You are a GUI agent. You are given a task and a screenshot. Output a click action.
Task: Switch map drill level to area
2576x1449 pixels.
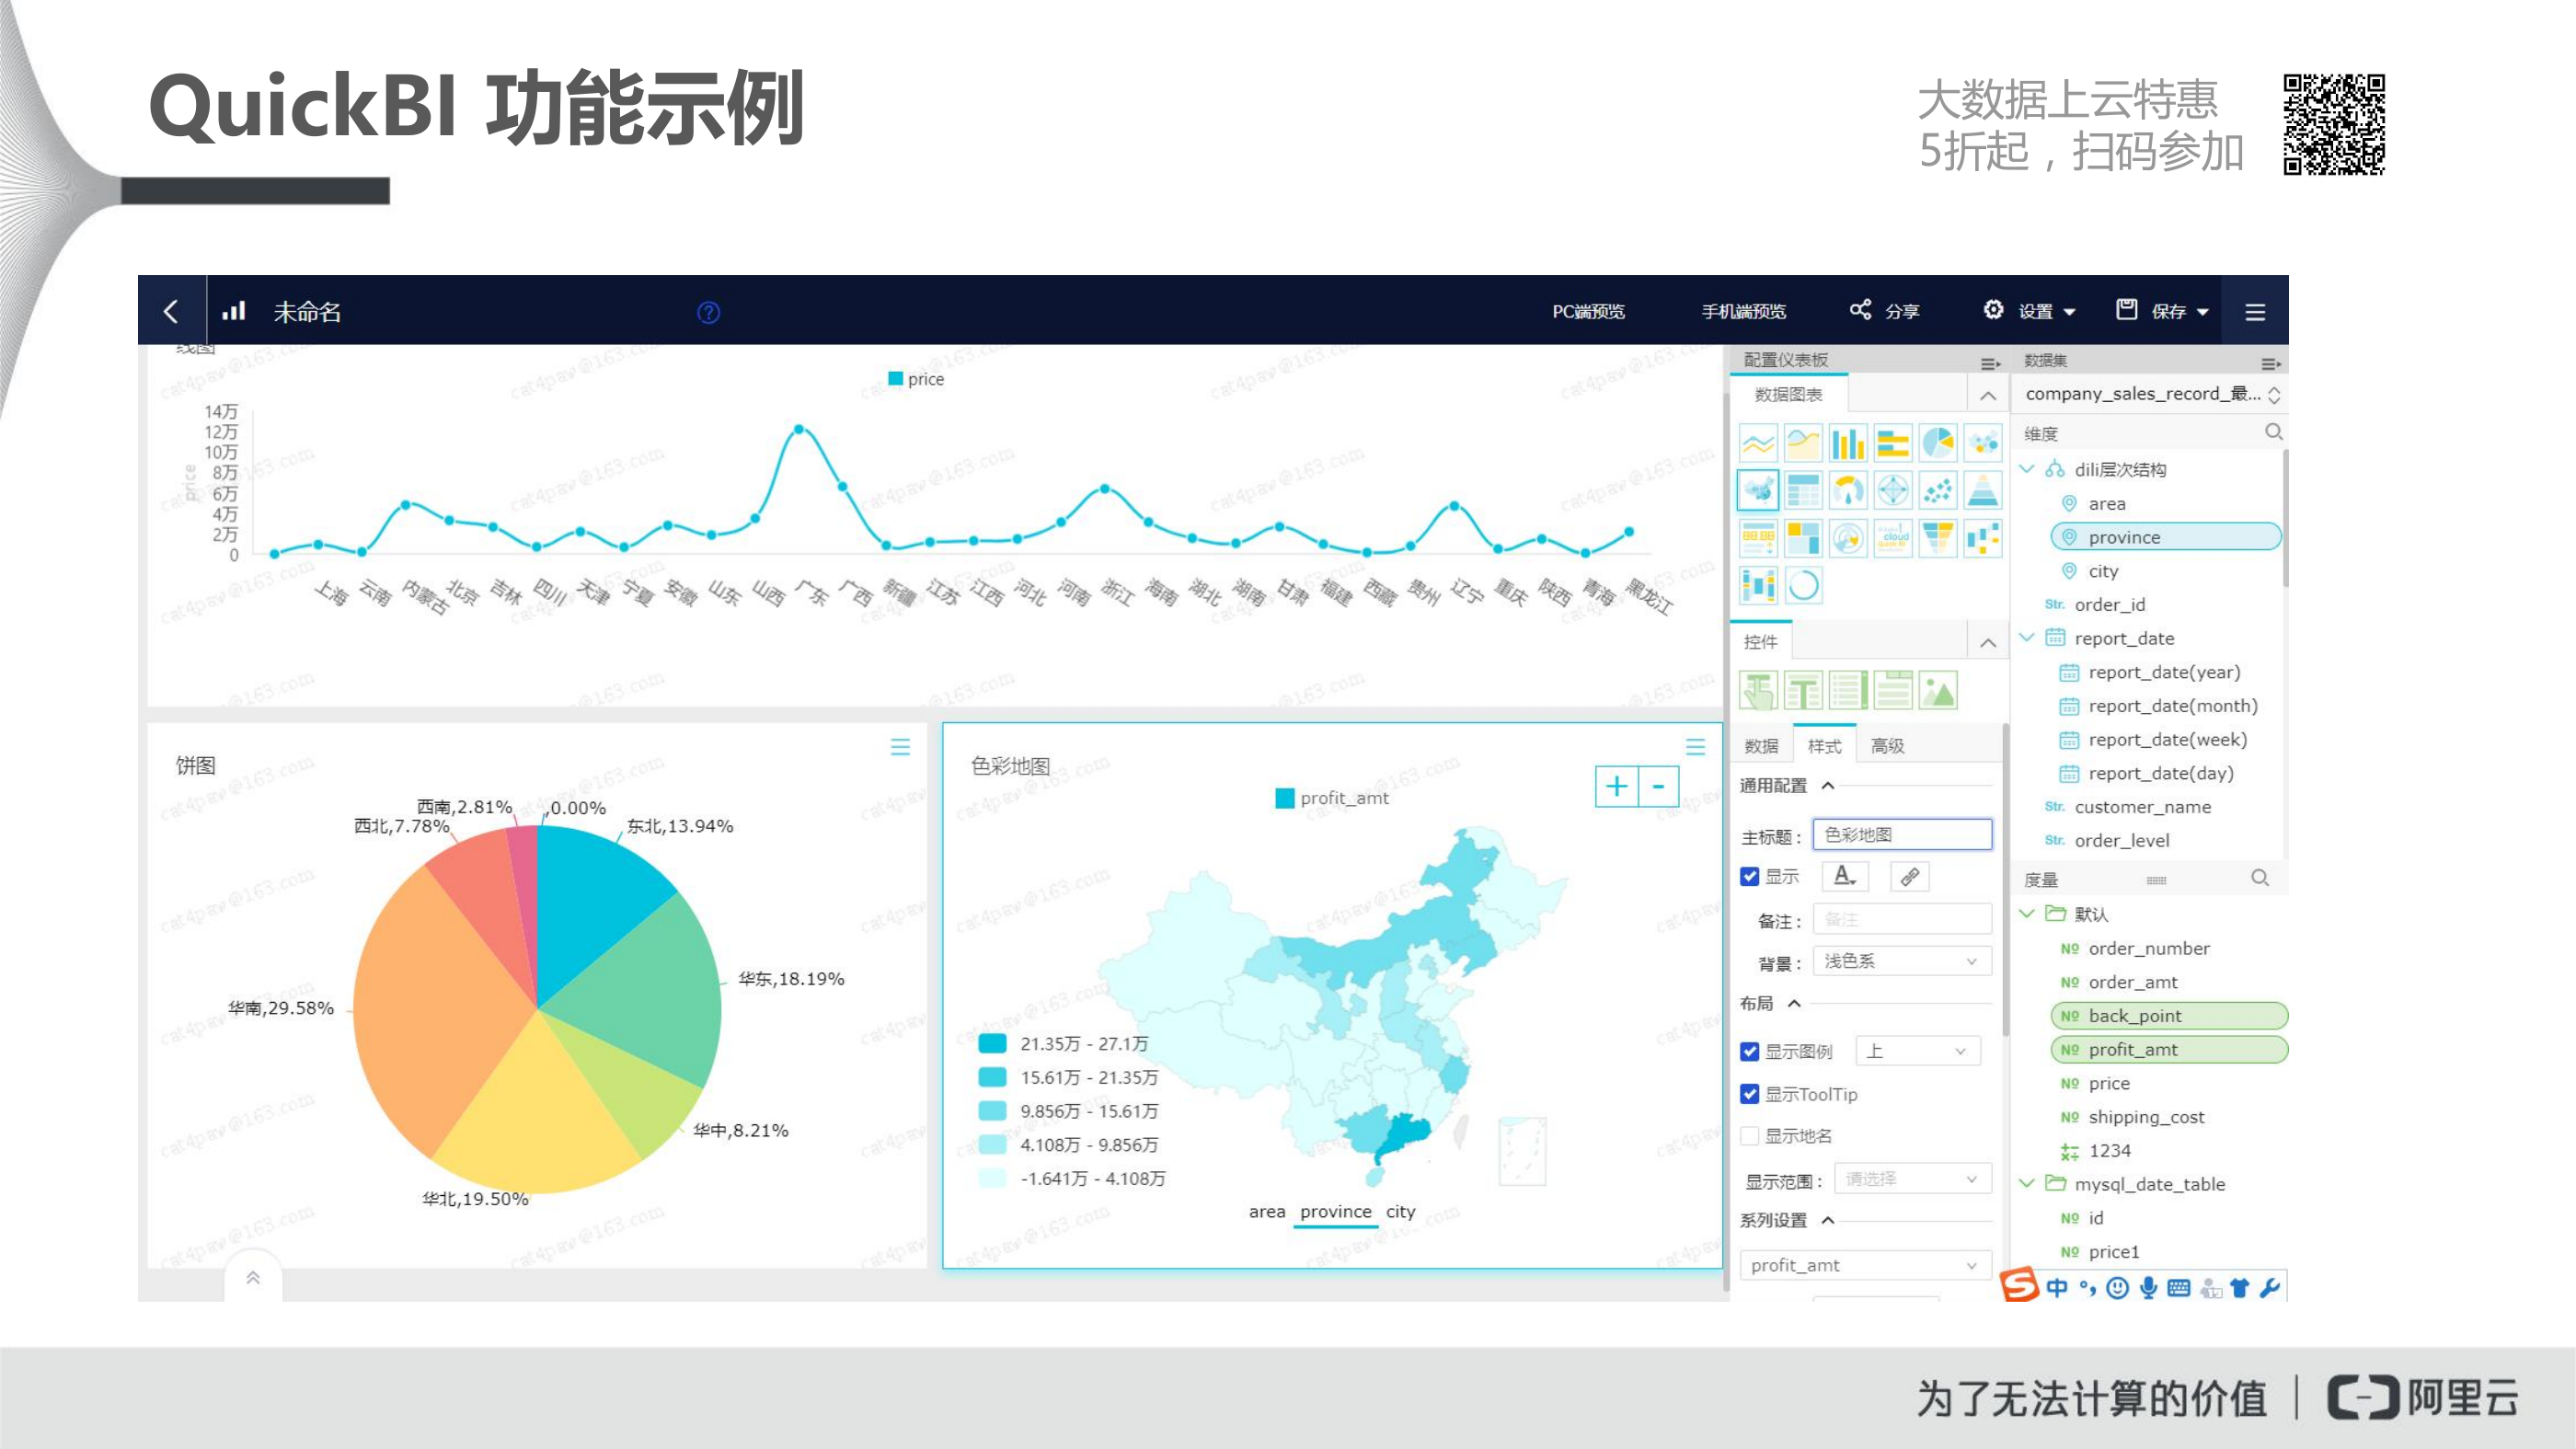pos(1266,1212)
